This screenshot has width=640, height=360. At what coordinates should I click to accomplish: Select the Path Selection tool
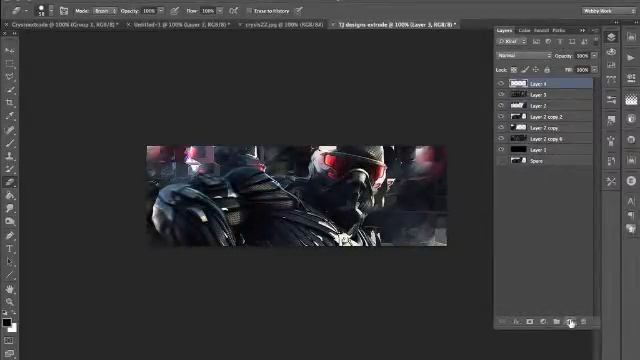pyautogui.click(x=9, y=262)
